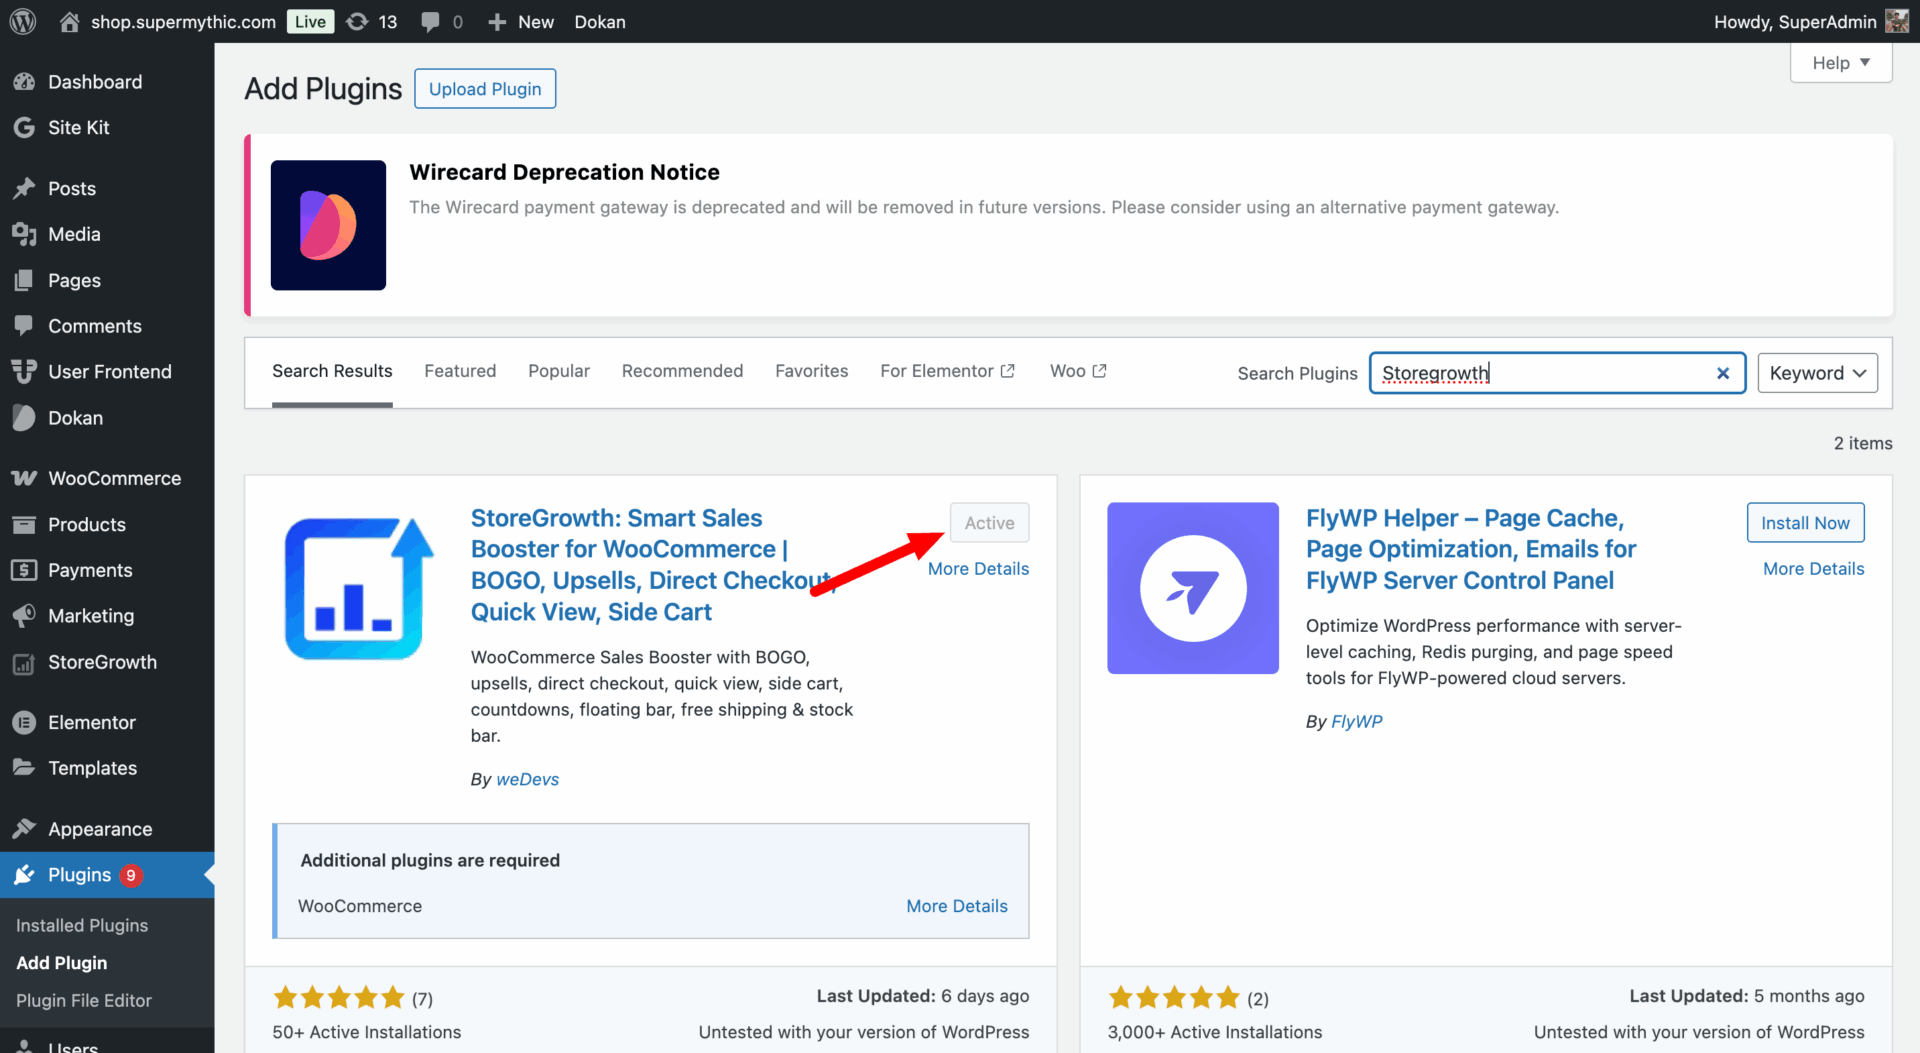Click the Marketing megaphone icon
The width and height of the screenshot is (1920, 1053).
[24, 616]
